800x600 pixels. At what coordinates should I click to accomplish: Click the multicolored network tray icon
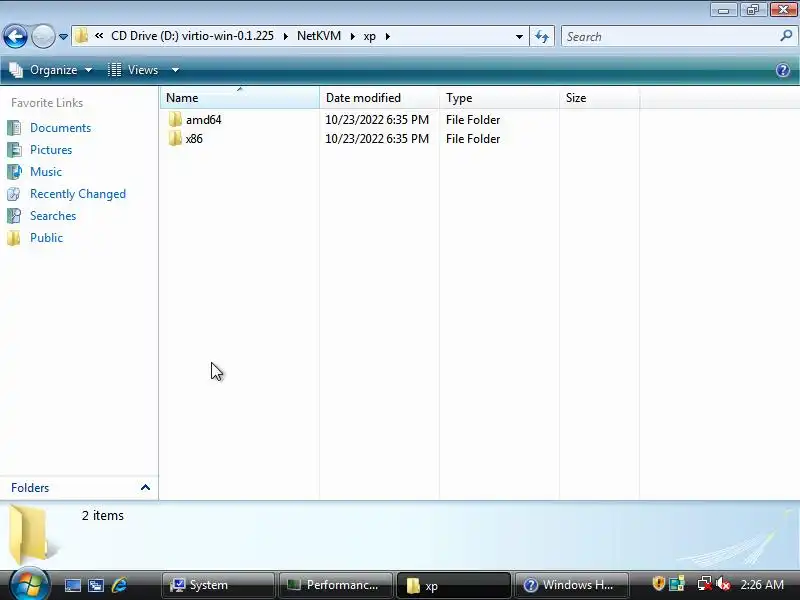[x=677, y=584]
